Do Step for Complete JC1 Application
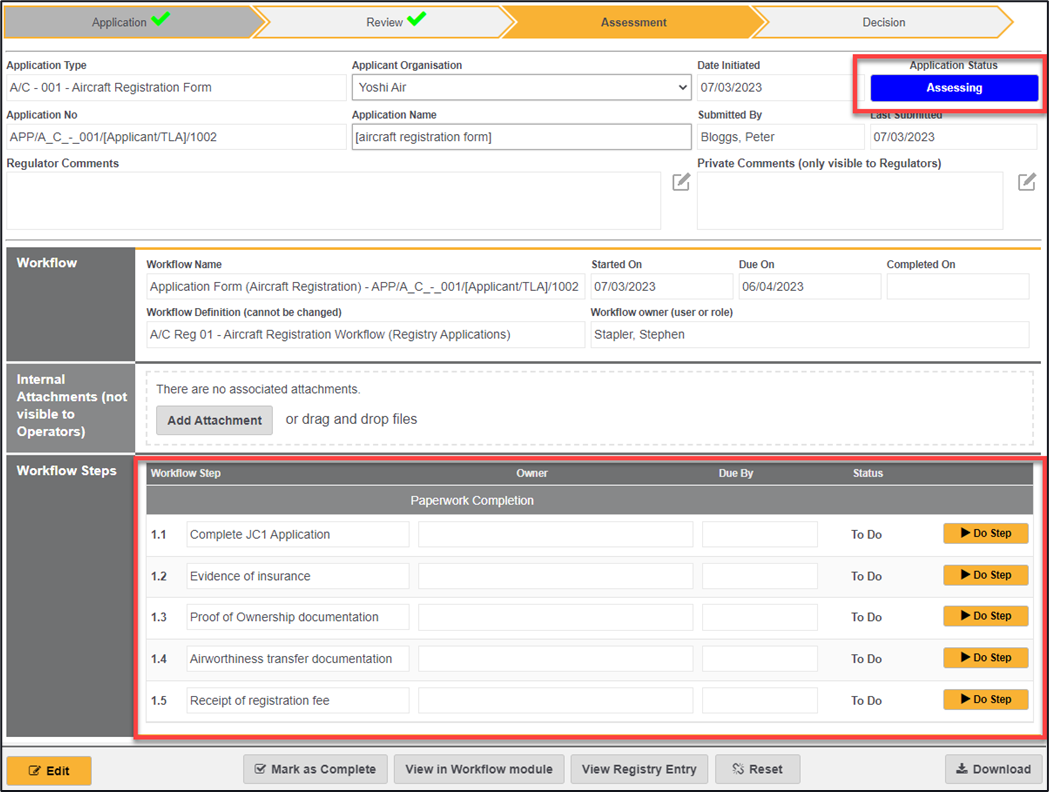 985,534
